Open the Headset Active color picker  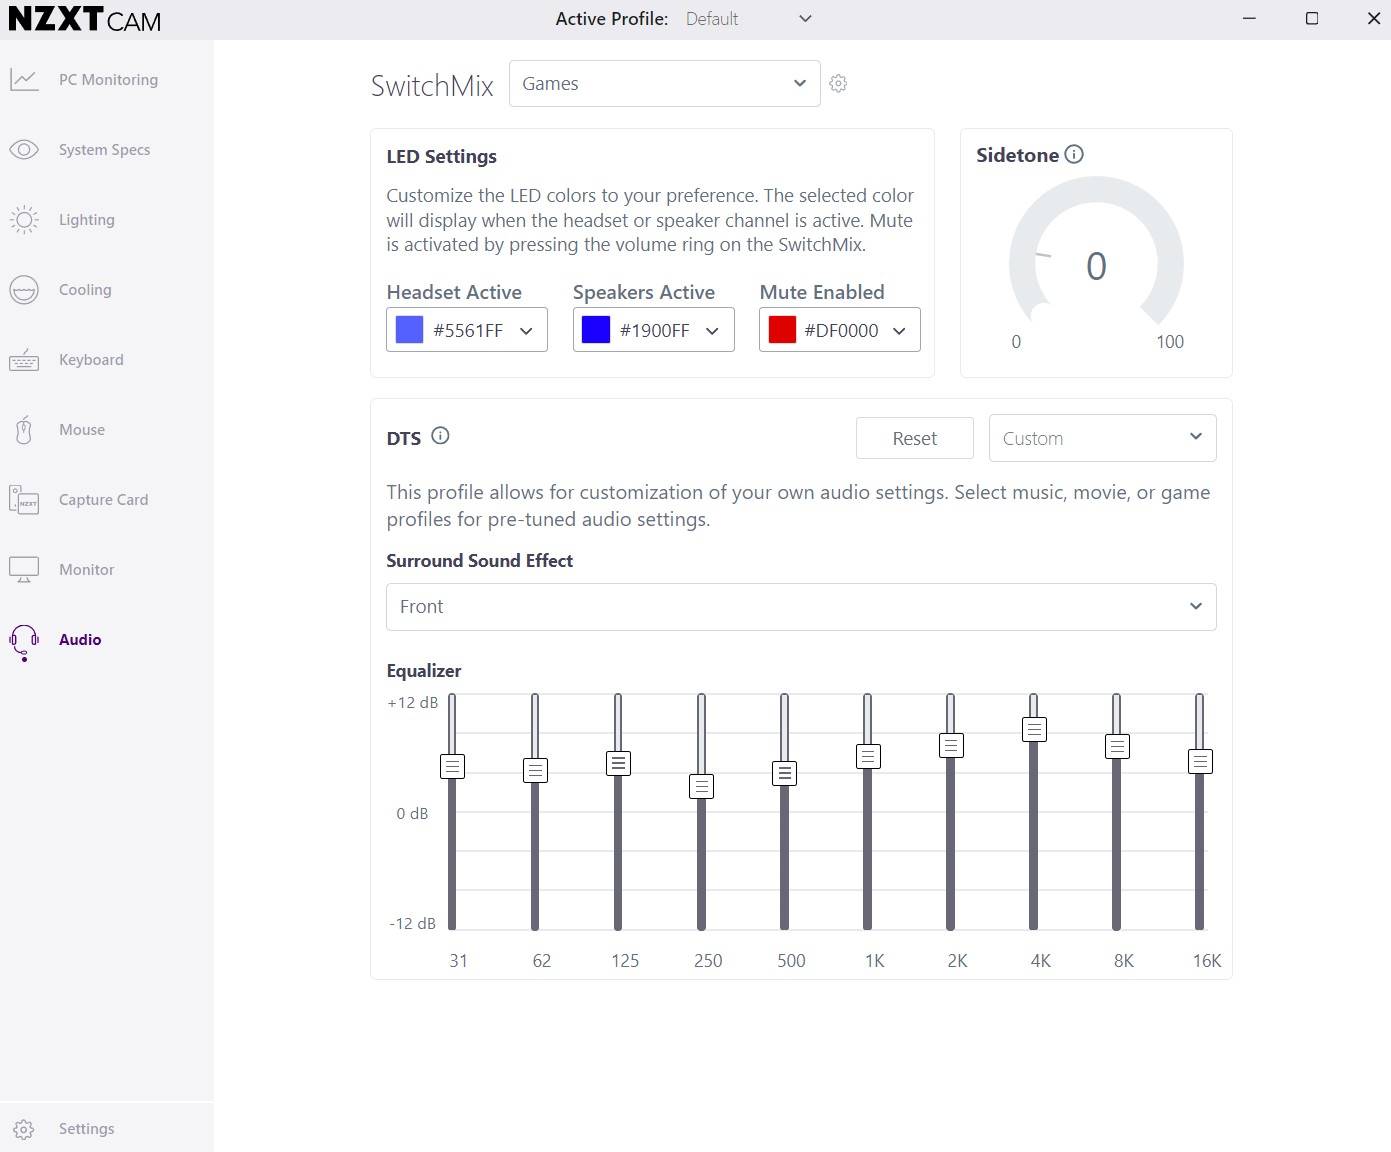point(466,330)
